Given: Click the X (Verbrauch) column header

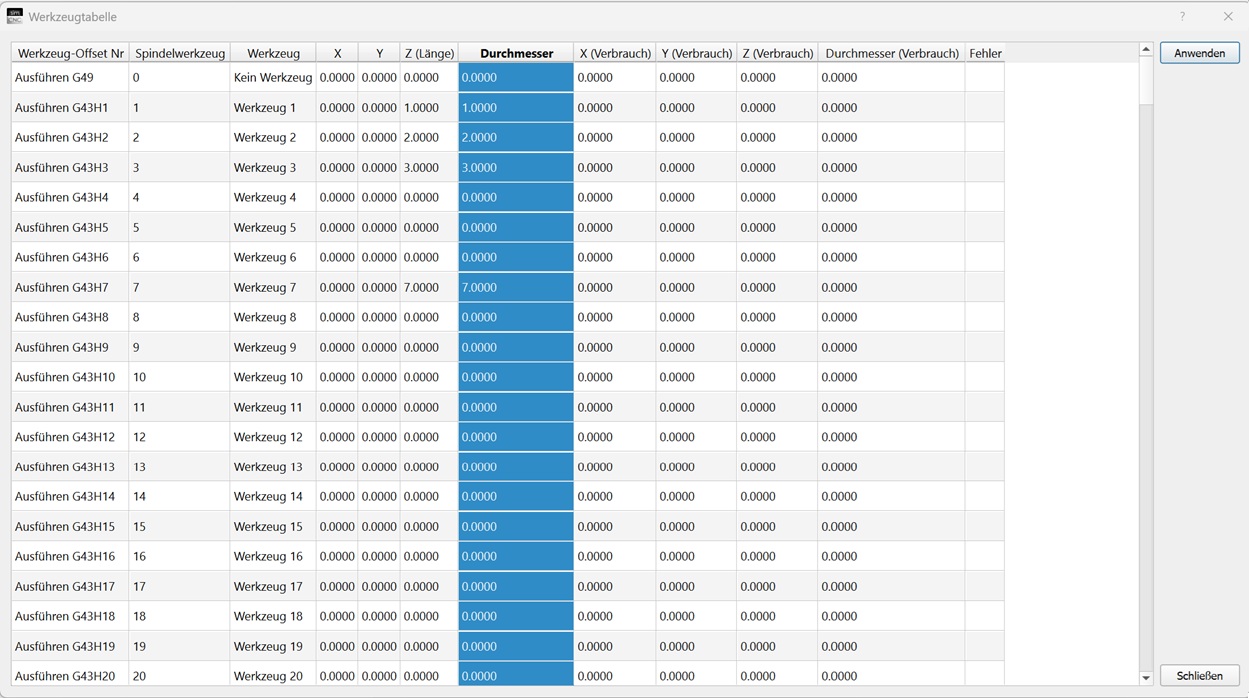Looking at the screenshot, I should (615, 53).
